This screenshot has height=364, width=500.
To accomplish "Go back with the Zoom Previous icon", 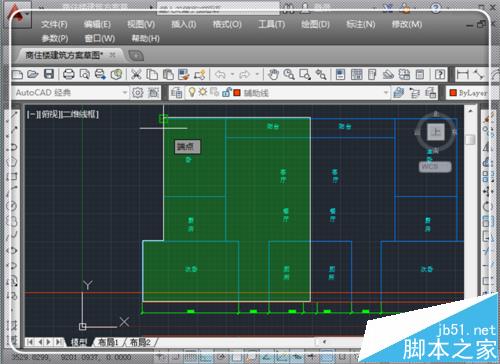I will coord(321,74).
